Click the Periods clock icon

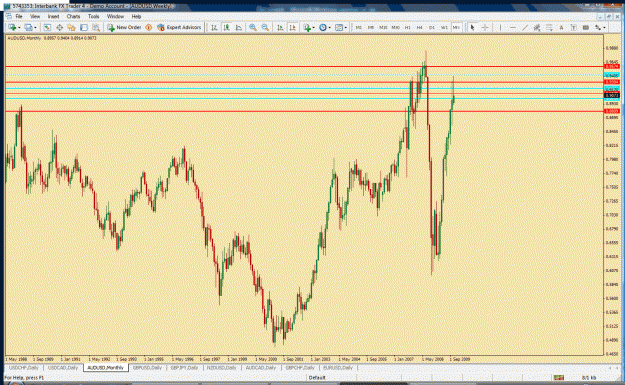coord(322,28)
